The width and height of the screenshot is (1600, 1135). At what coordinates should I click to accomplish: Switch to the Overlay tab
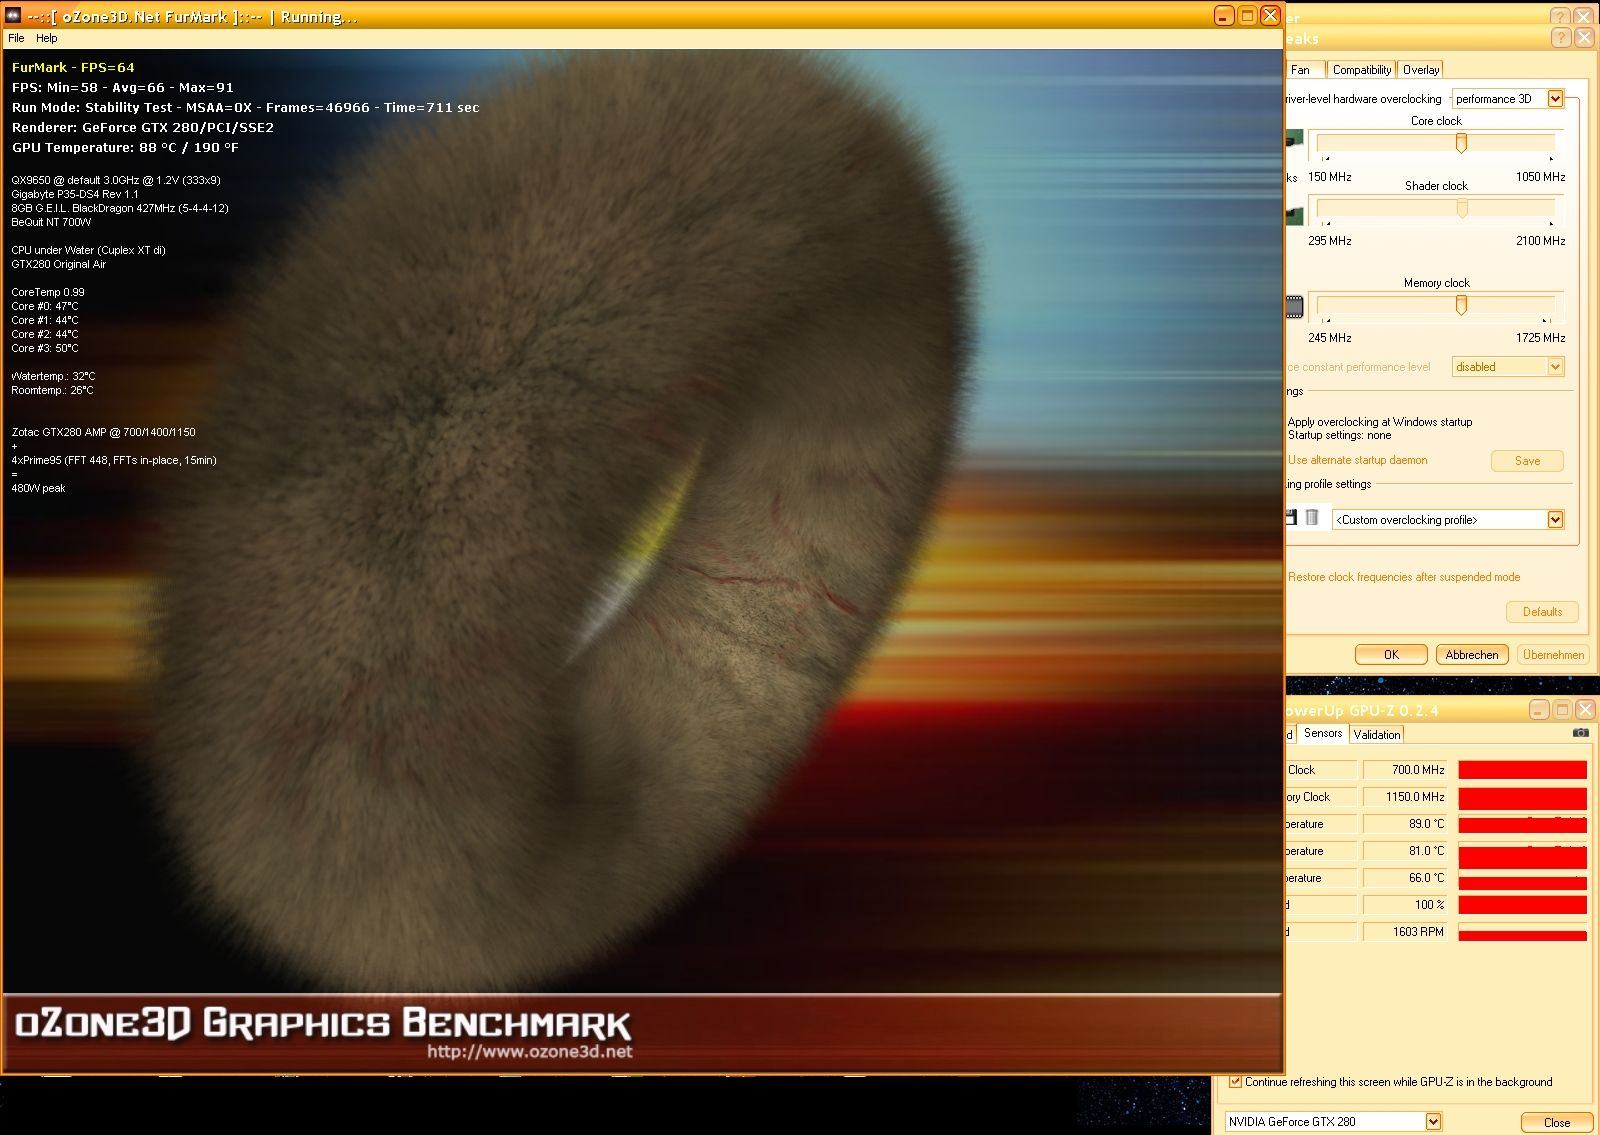pyautogui.click(x=1421, y=70)
